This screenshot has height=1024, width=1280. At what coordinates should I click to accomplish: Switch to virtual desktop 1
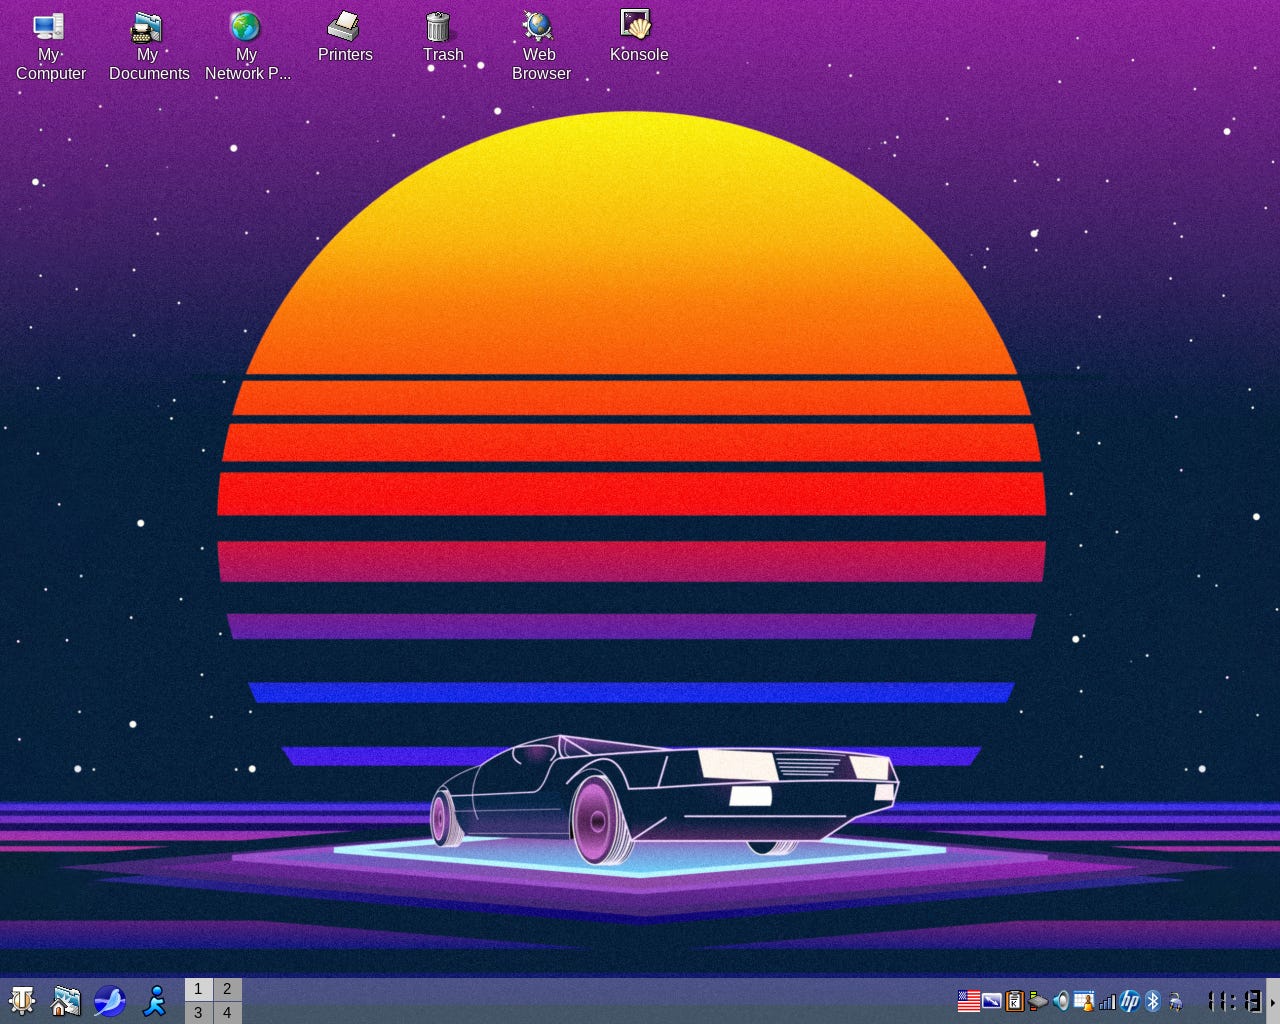pyautogui.click(x=198, y=989)
